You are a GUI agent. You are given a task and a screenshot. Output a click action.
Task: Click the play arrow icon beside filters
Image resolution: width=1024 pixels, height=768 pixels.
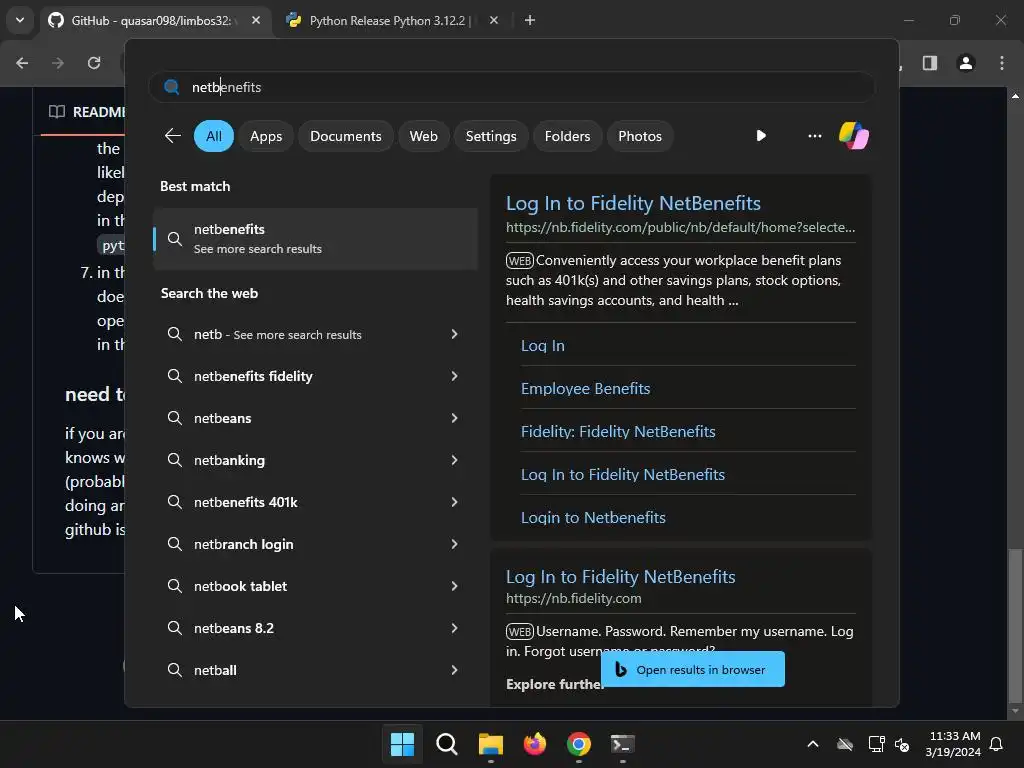point(761,136)
